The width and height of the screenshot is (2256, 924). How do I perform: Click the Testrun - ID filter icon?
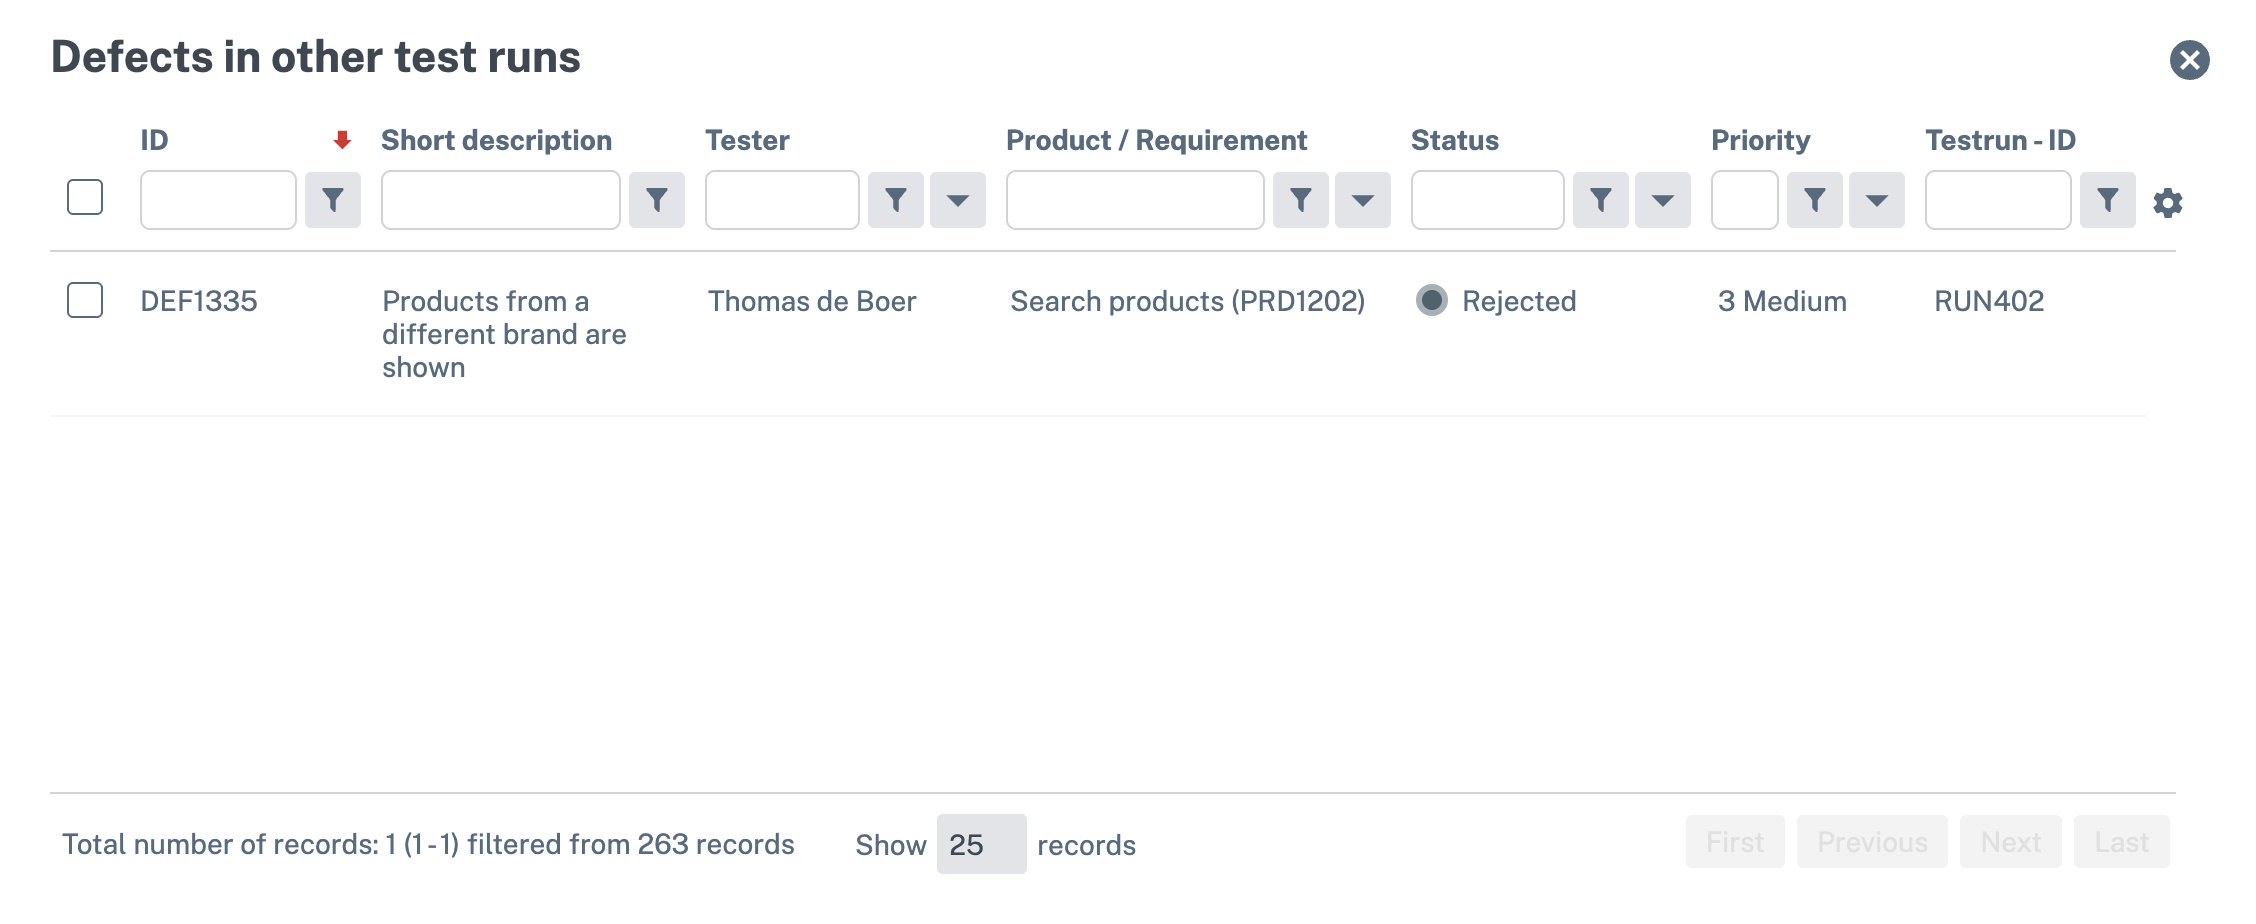(2107, 200)
